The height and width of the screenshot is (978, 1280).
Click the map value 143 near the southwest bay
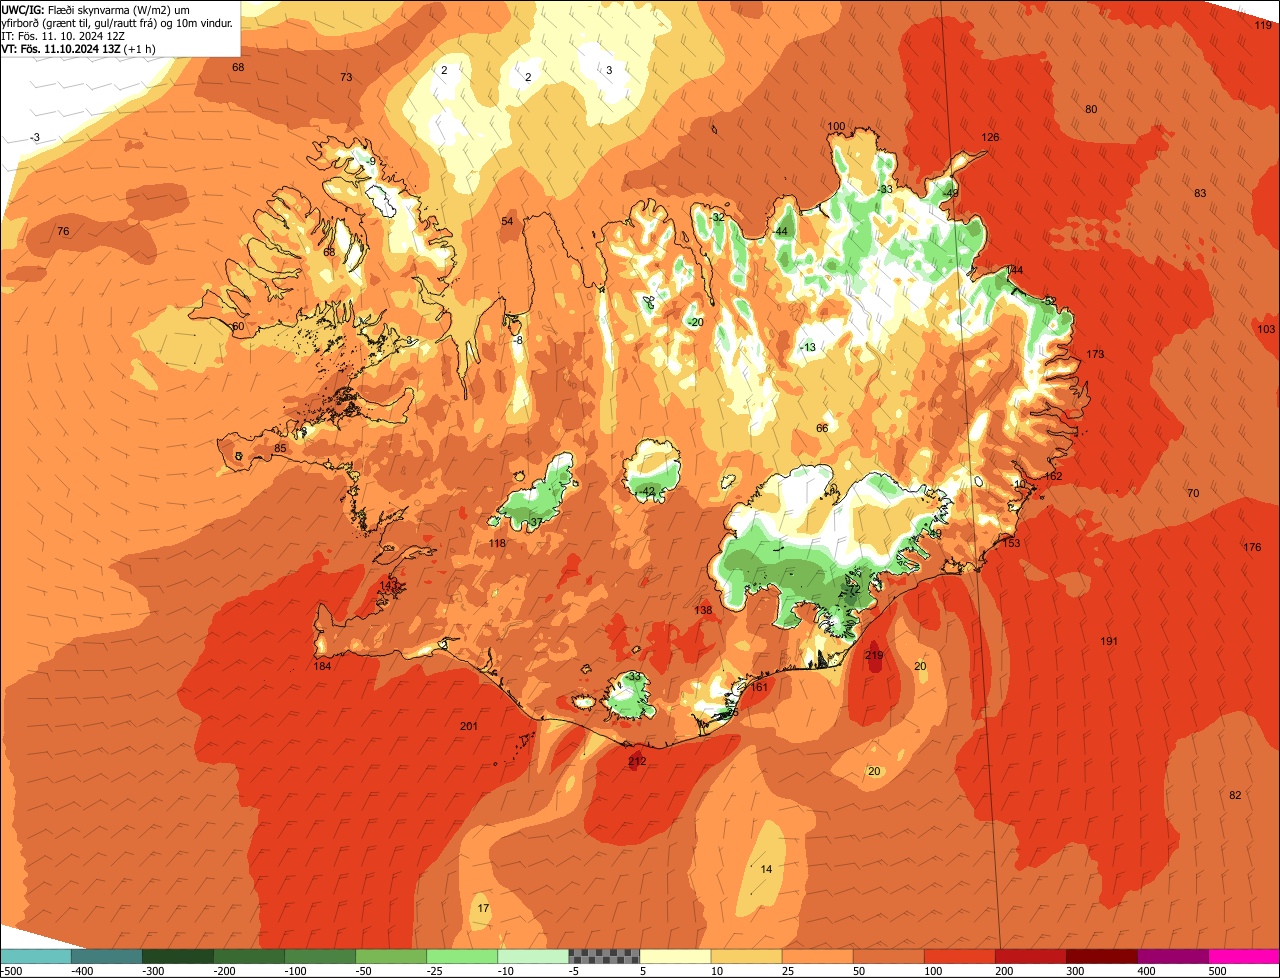point(389,584)
